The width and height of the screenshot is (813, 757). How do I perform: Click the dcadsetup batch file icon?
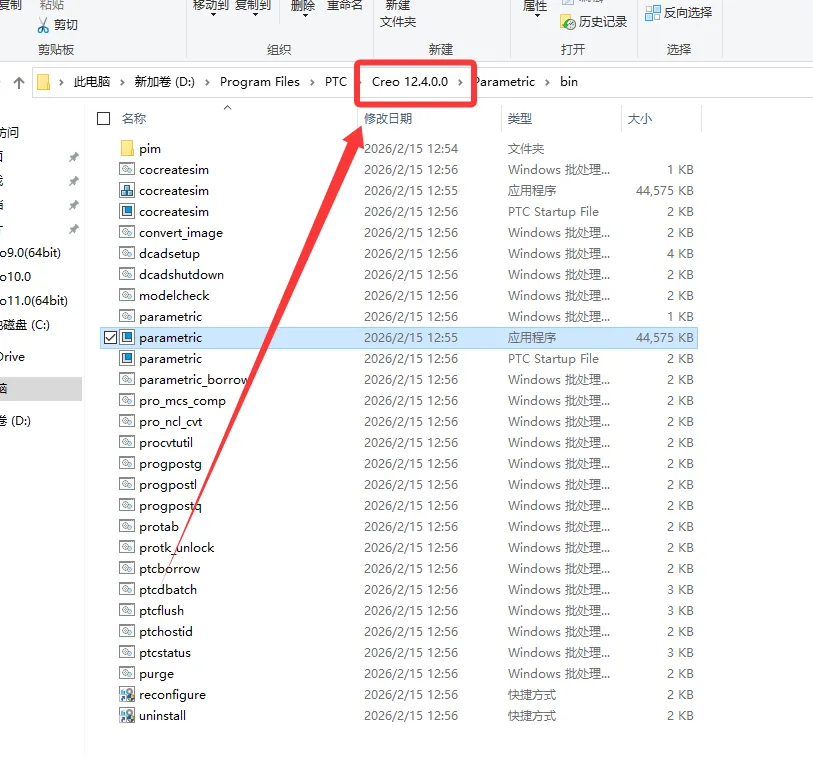pyautogui.click(x=127, y=253)
